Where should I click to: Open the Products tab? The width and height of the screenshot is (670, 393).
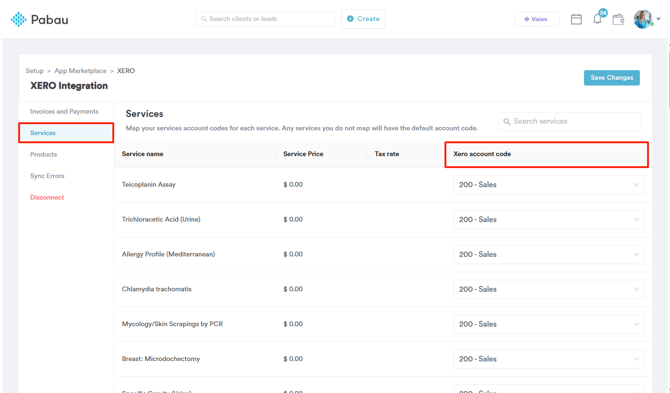tap(44, 154)
